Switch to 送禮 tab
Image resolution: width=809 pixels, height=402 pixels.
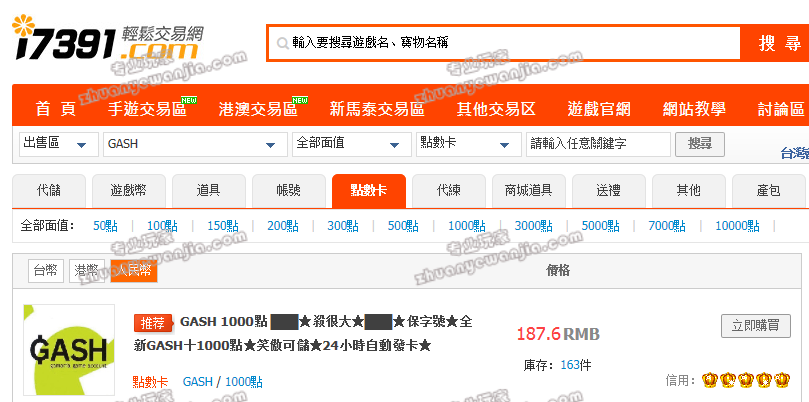click(609, 191)
